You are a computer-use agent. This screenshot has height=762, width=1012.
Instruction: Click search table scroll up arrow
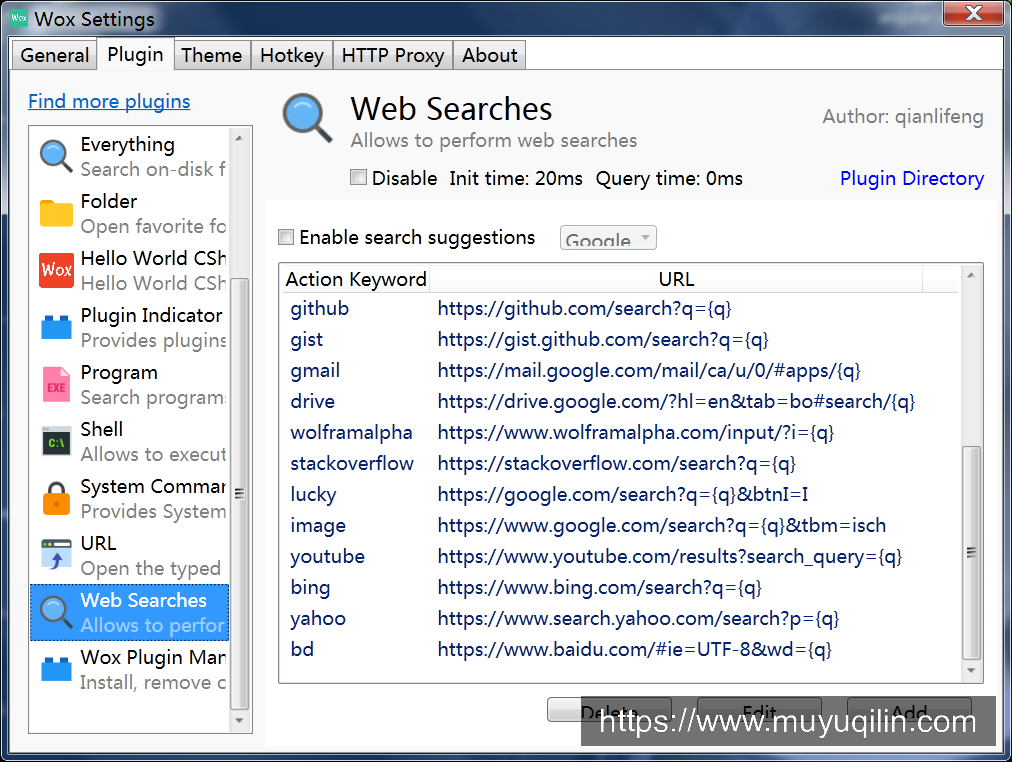971,276
